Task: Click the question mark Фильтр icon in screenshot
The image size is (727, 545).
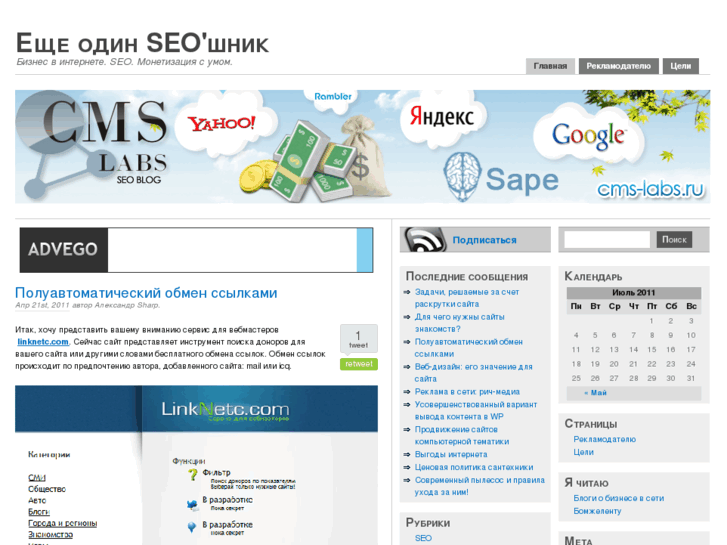Action: 192,475
